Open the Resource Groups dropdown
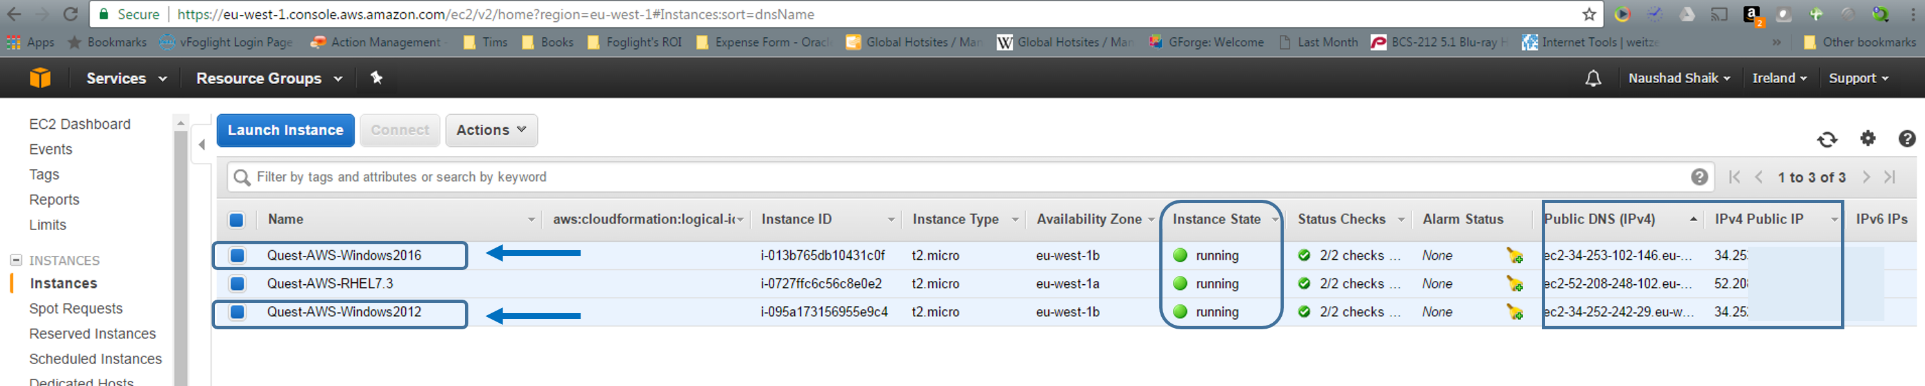1925x386 pixels. [269, 78]
